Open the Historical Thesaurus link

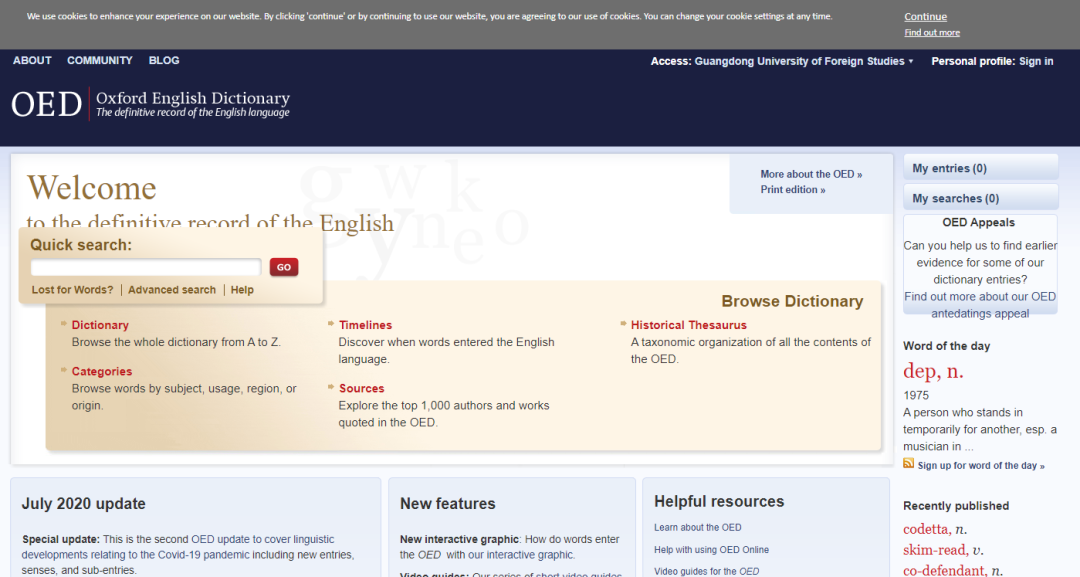[688, 325]
